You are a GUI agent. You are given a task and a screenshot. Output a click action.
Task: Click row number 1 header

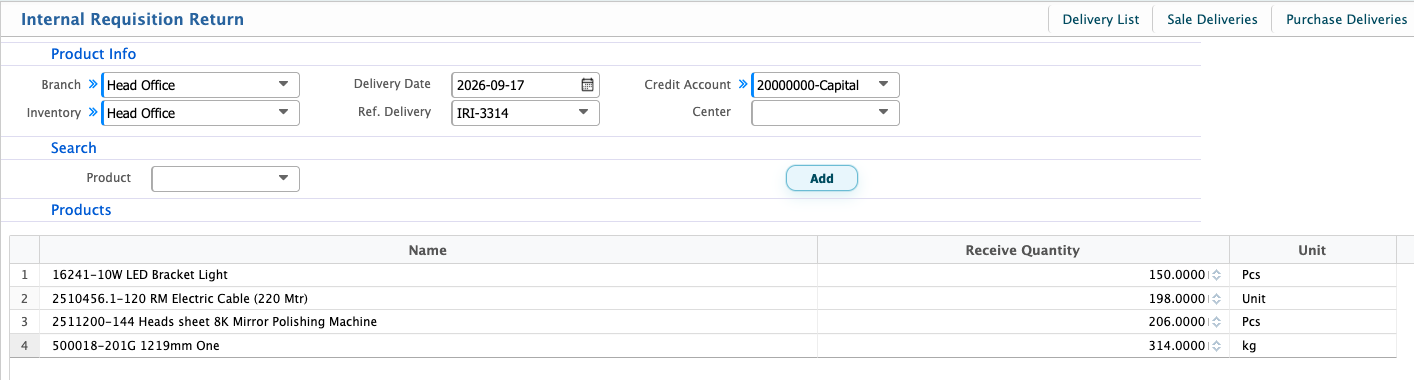24,275
